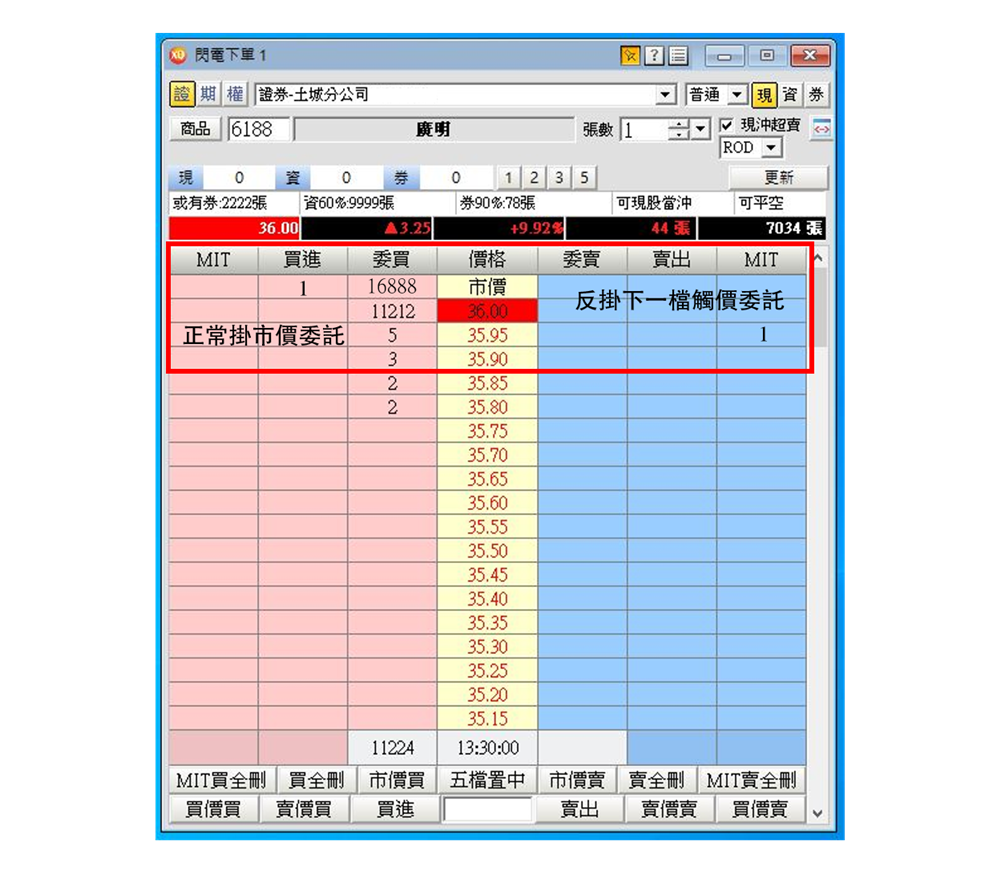Select the 券 short sell type button

pyautogui.click(x=817, y=95)
